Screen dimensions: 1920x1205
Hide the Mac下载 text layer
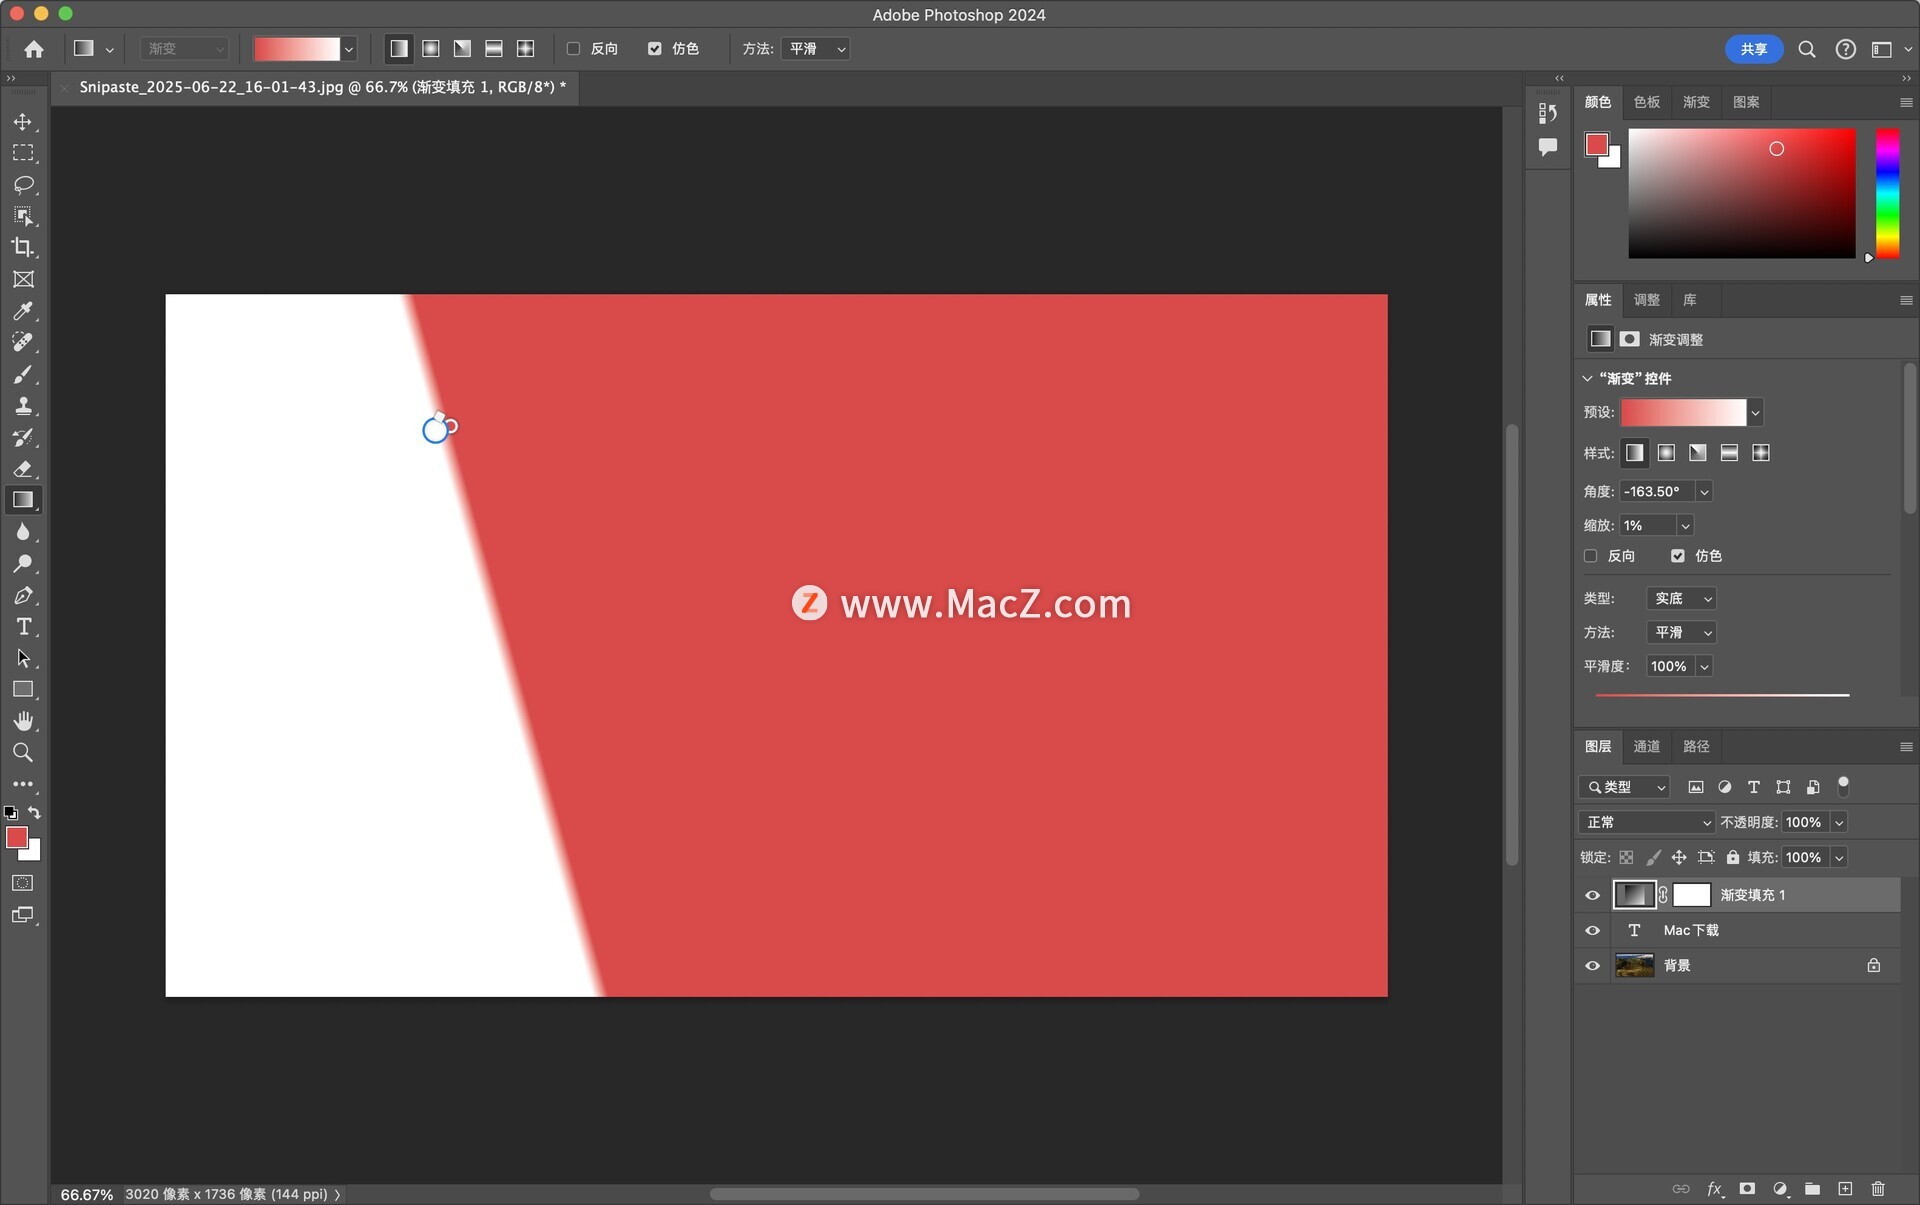pos(1592,930)
